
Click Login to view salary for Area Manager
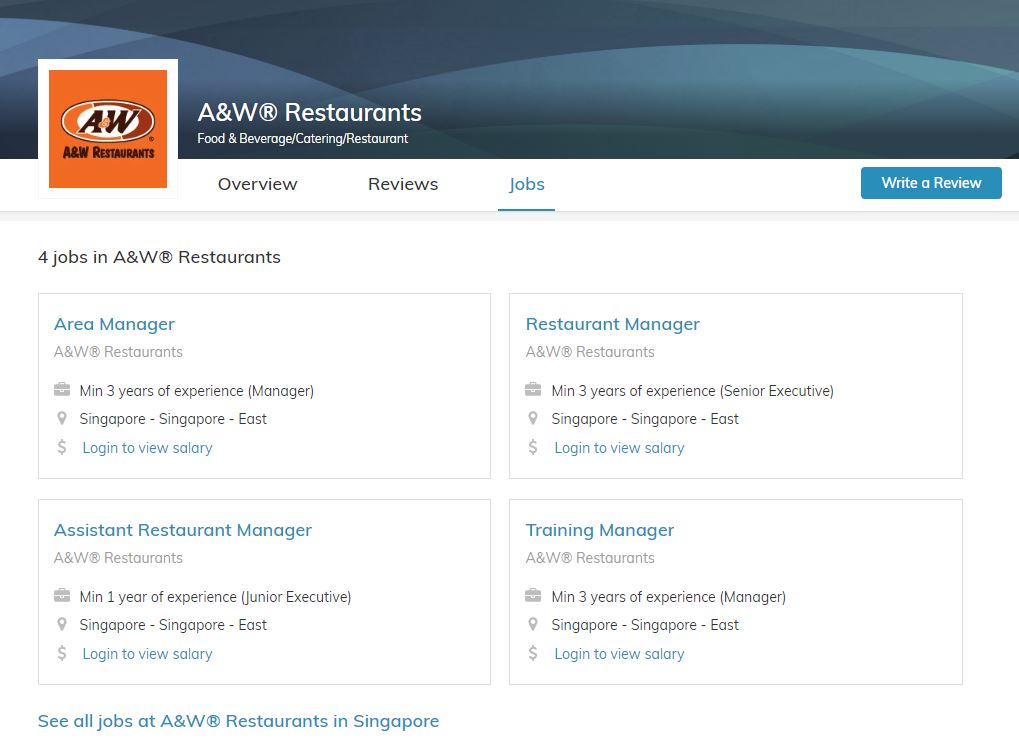[x=147, y=448]
